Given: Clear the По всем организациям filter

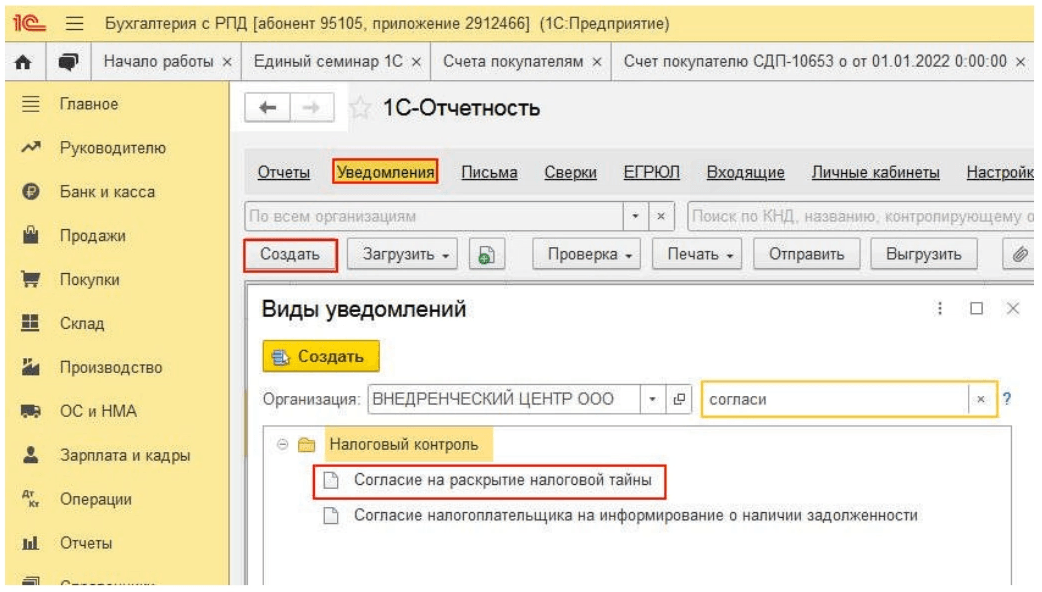Looking at the screenshot, I should click(661, 216).
